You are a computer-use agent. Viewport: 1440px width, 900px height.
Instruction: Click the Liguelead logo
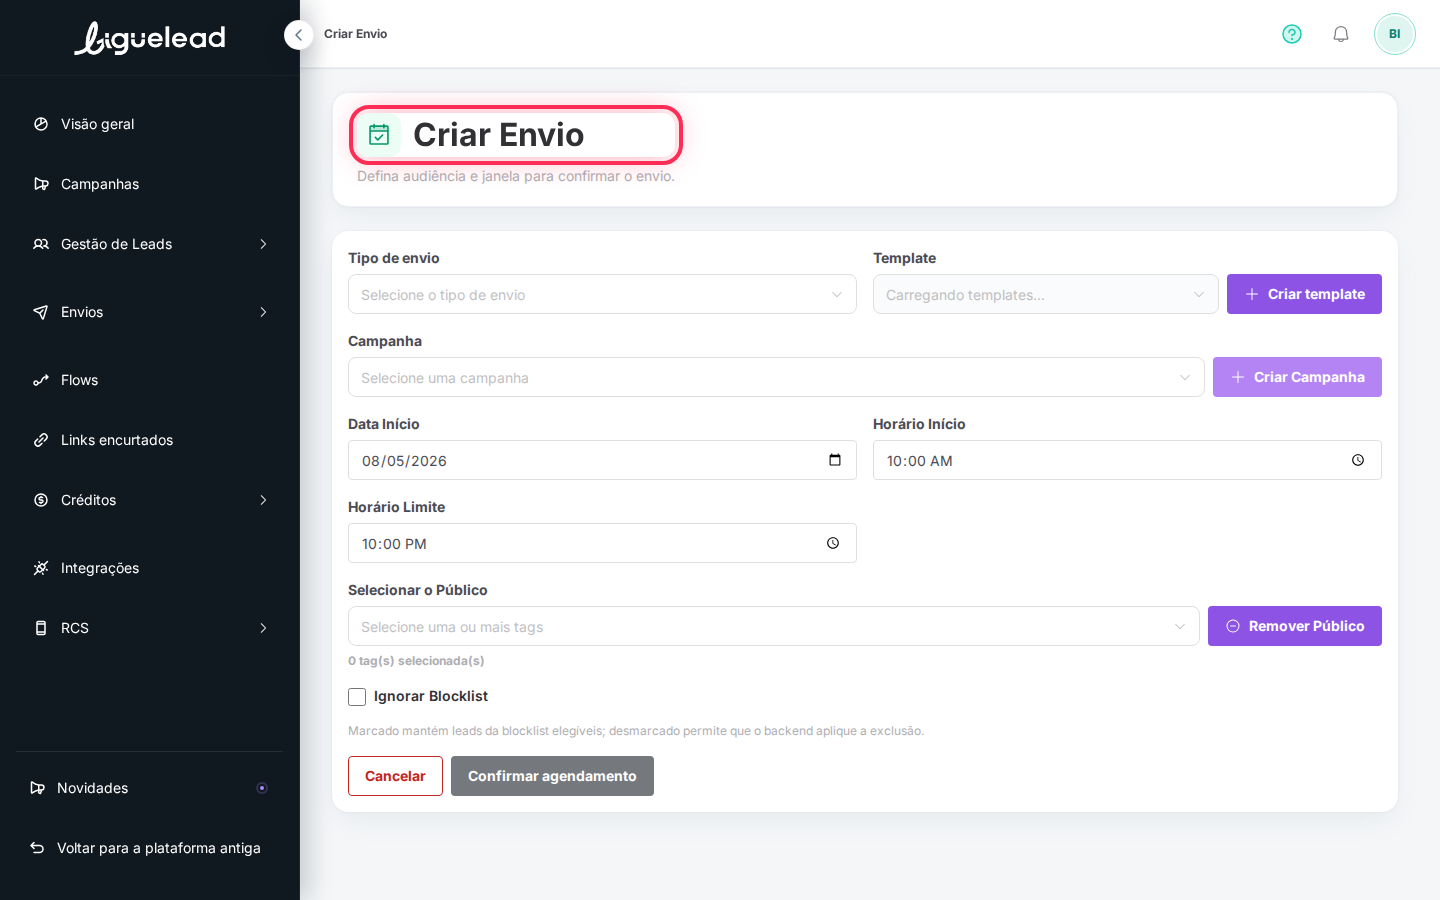click(x=150, y=38)
